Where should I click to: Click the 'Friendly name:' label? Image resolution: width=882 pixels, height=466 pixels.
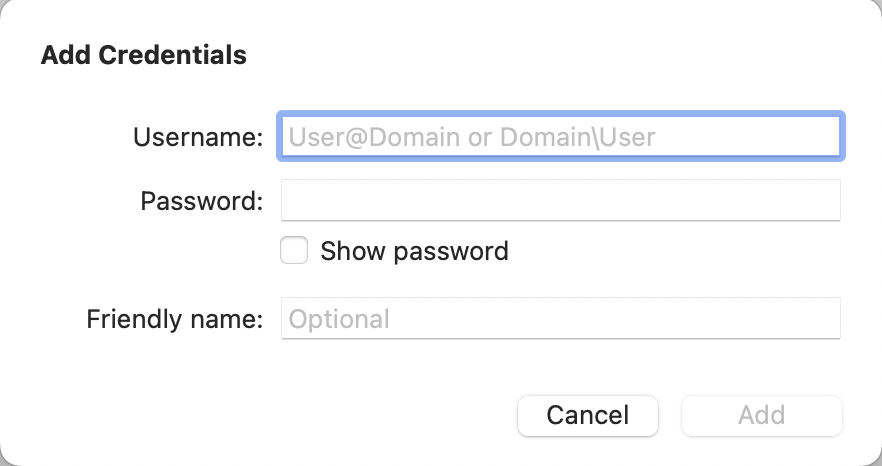pyautogui.click(x=175, y=319)
